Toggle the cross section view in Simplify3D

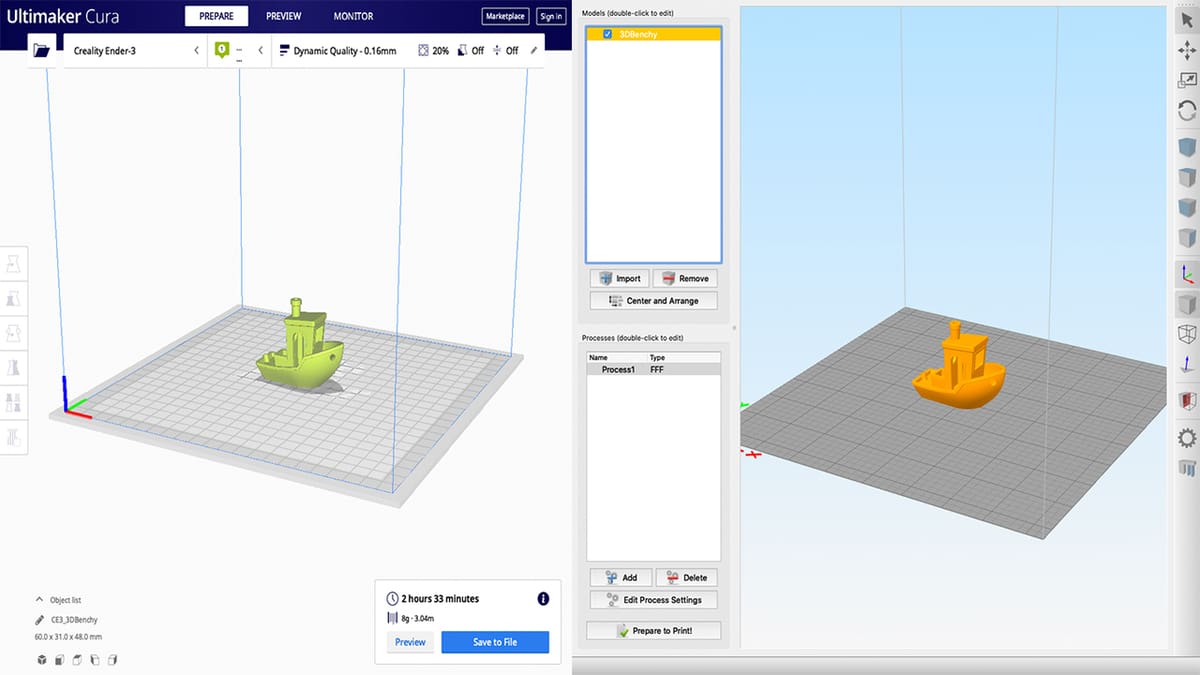1187,400
